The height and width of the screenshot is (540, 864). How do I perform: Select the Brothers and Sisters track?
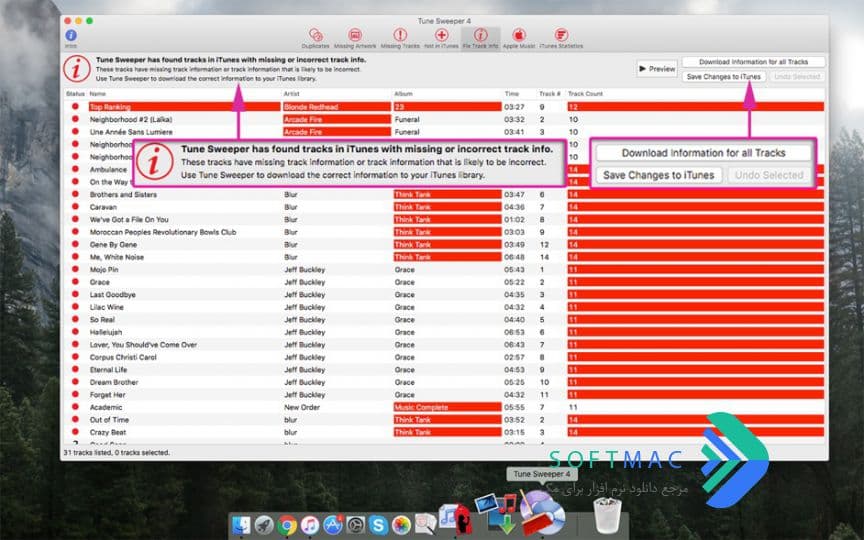click(x=123, y=195)
